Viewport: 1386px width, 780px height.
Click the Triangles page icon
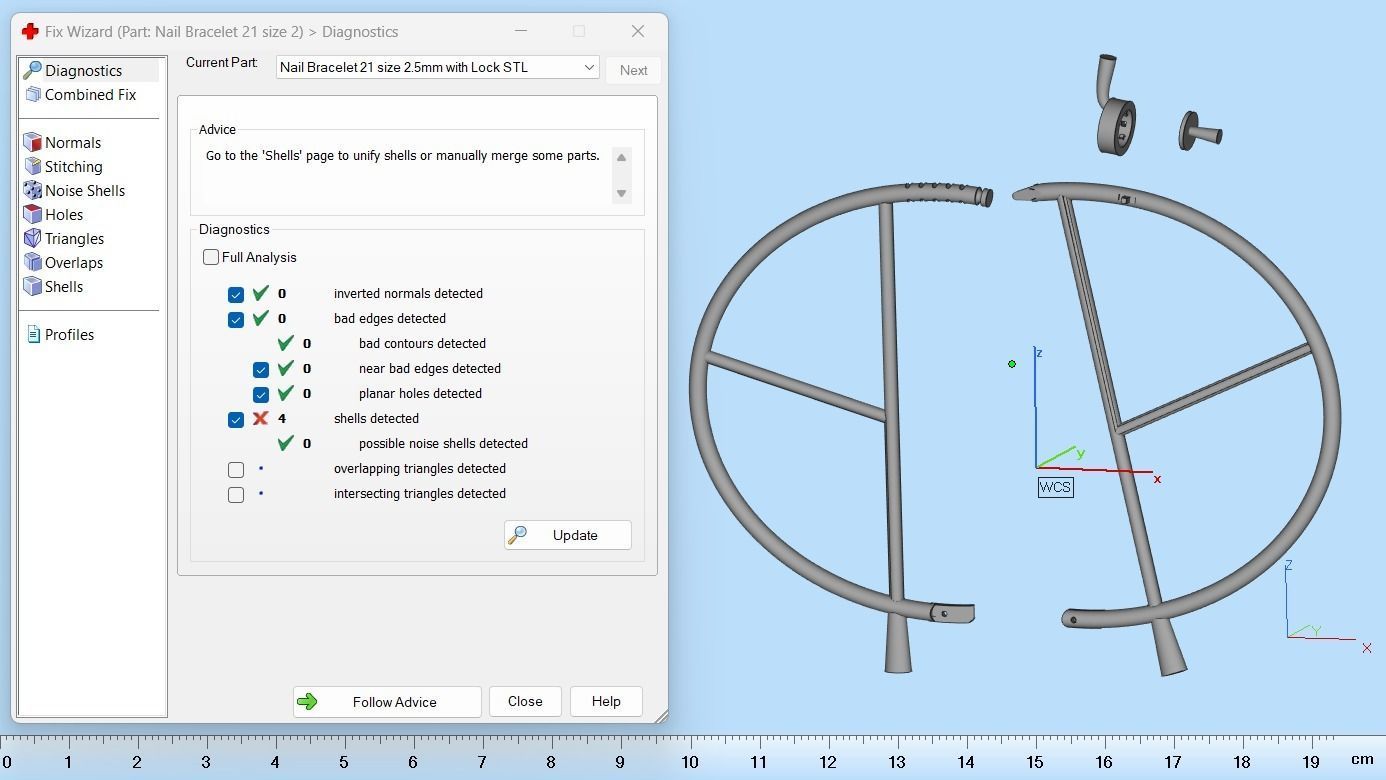[x=32, y=238]
